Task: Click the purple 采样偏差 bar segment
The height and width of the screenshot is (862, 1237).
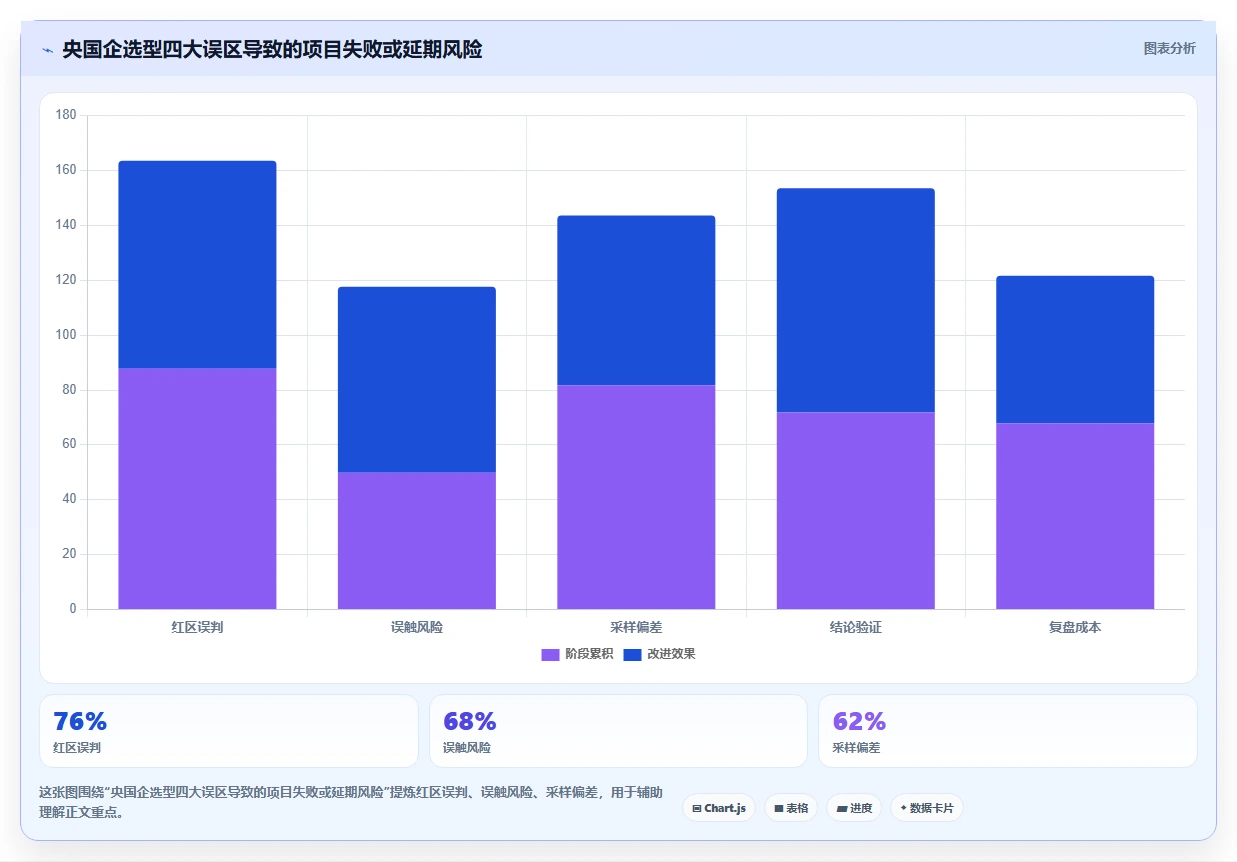Action: coord(636,497)
